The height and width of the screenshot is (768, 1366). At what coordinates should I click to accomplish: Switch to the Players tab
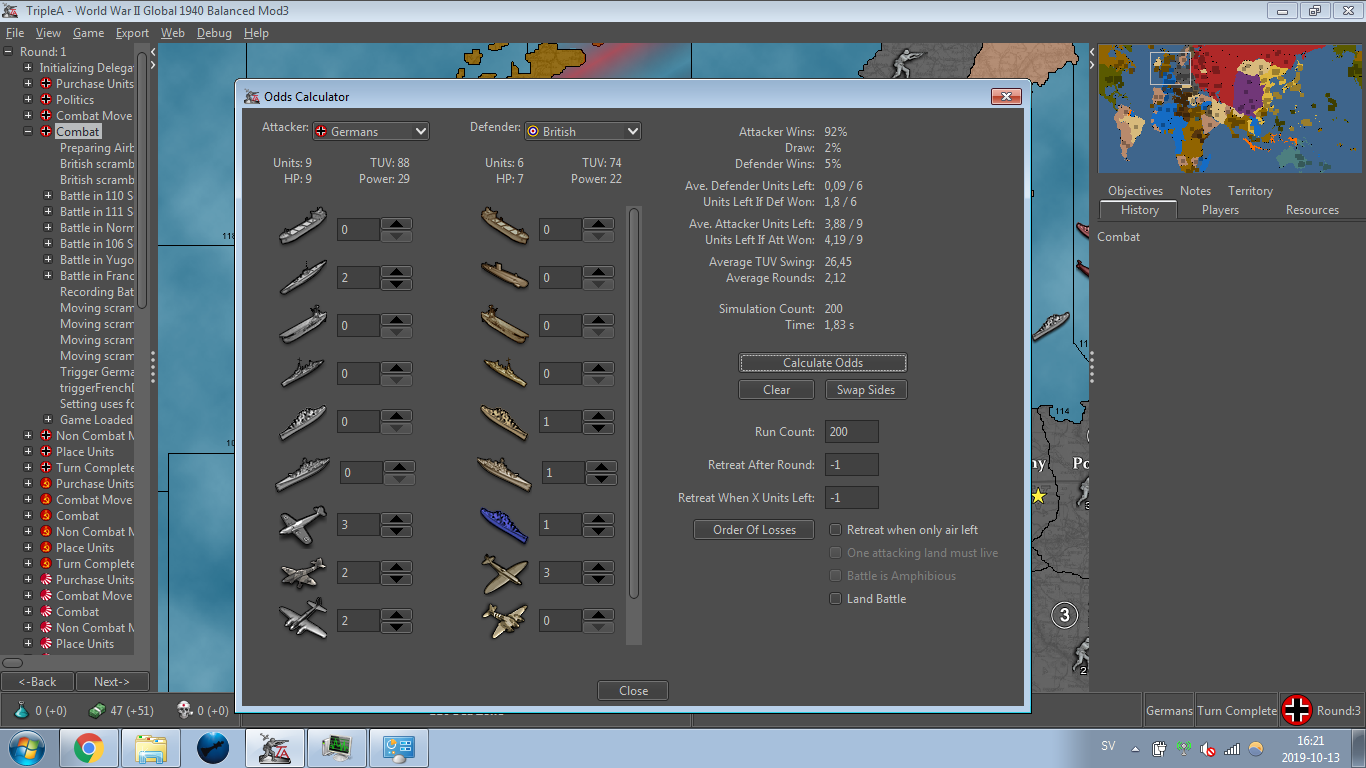point(1220,210)
